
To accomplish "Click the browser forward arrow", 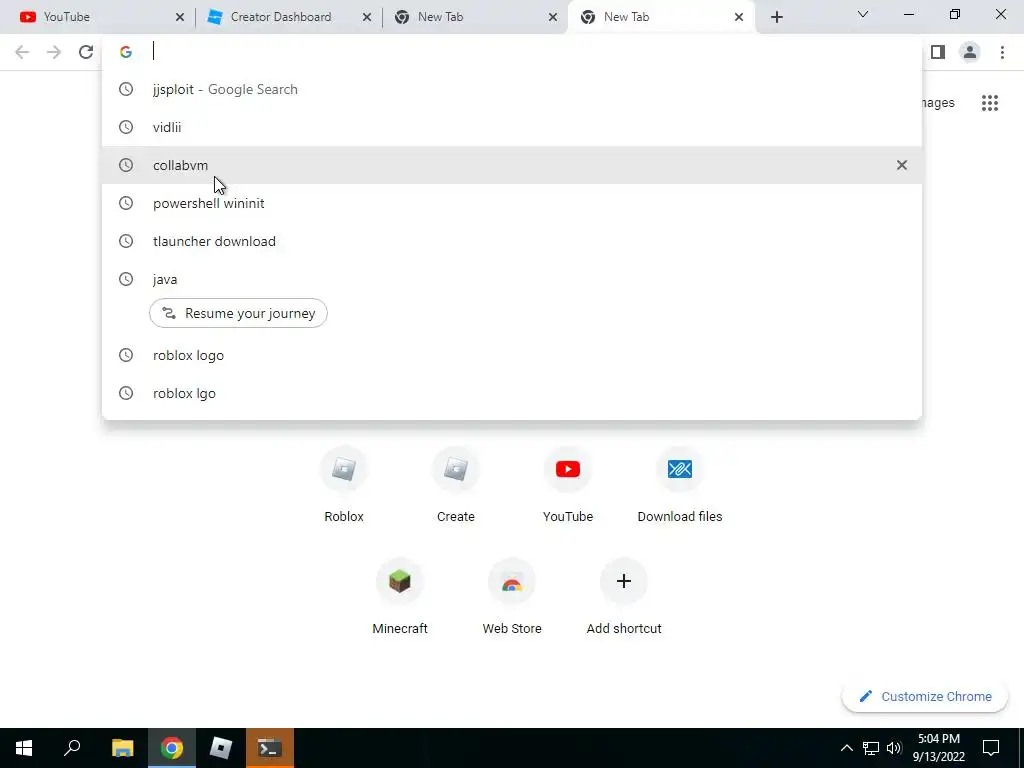I will (x=54, y=52).
